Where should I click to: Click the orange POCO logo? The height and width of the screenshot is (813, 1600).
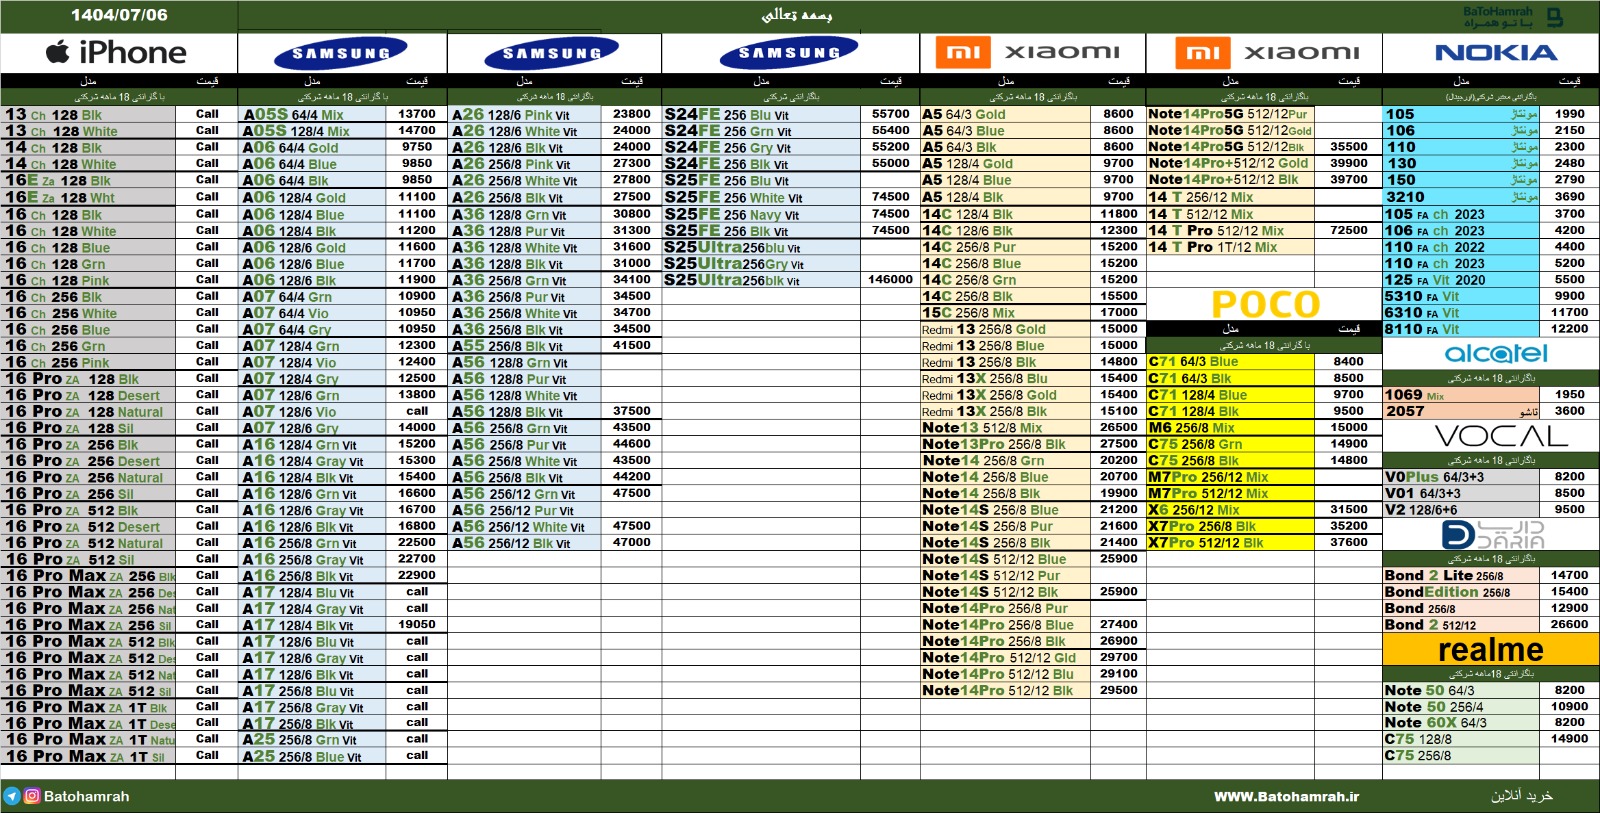[1265, 304]
